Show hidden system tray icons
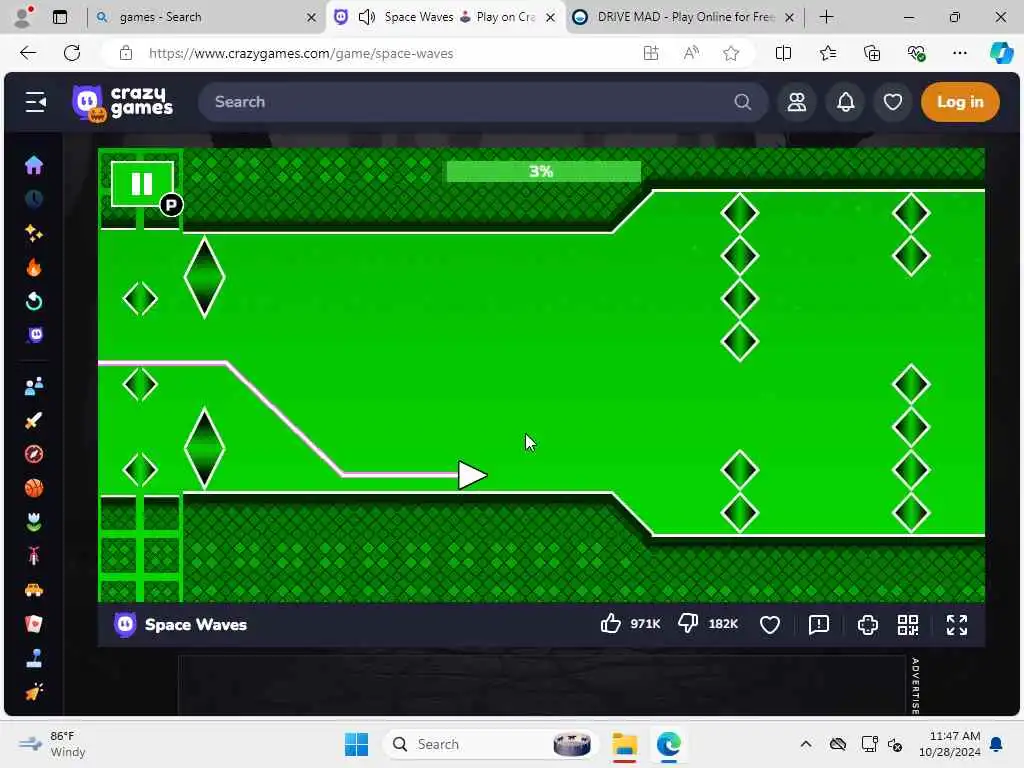1024x768 pixels. click(806, 744)
